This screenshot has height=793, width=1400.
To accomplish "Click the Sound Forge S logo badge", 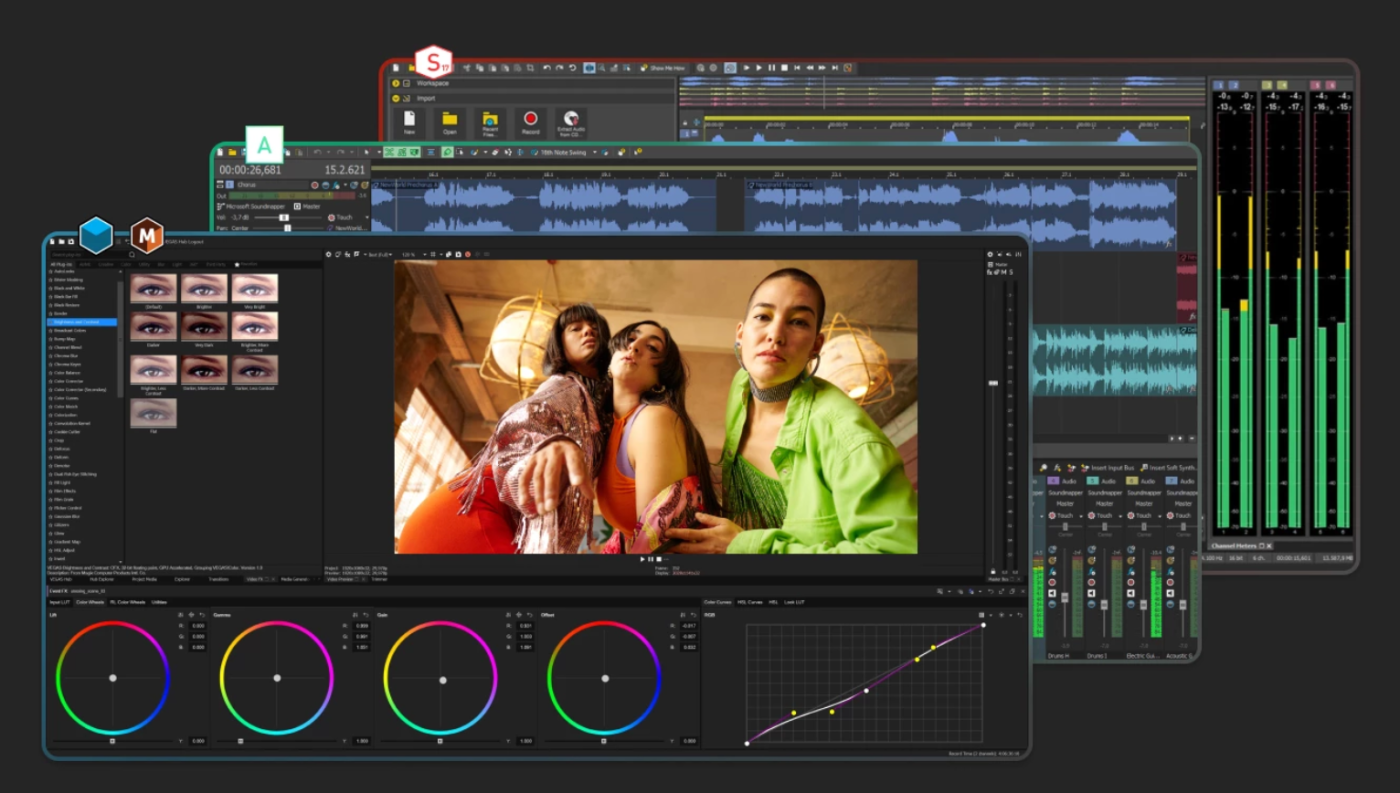I will pyautogui.click(x=434, y=63).
